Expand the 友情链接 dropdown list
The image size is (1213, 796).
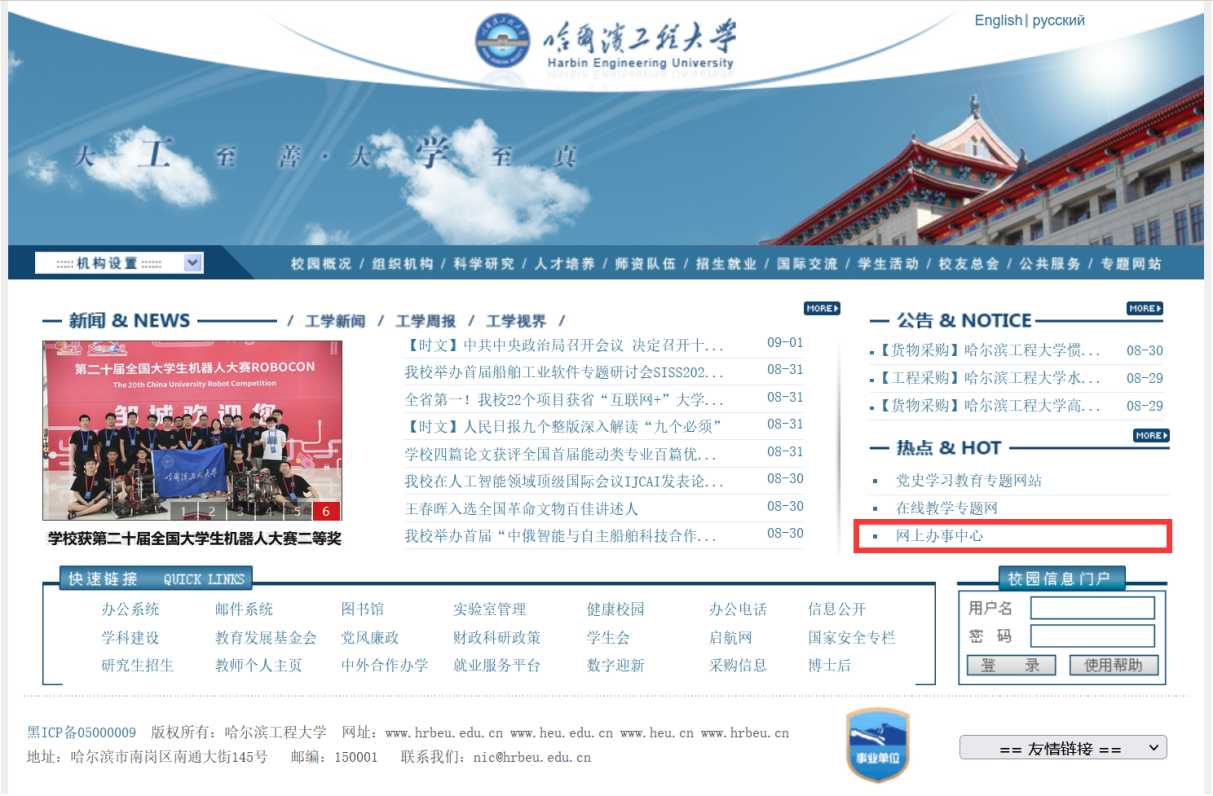pyautogui.click(x=1062, y=748)
